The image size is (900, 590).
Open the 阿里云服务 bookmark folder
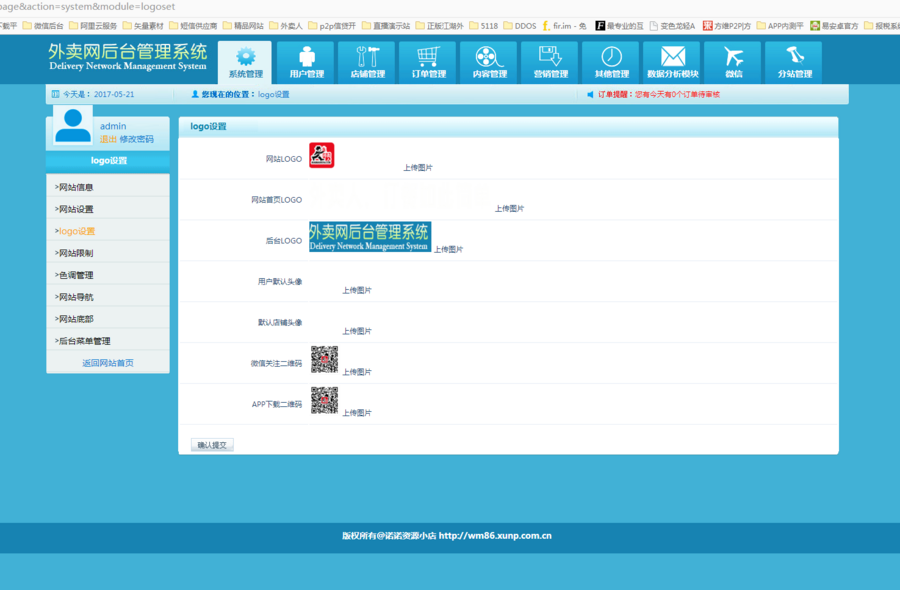pyautogui.click(x=93, y=26)
